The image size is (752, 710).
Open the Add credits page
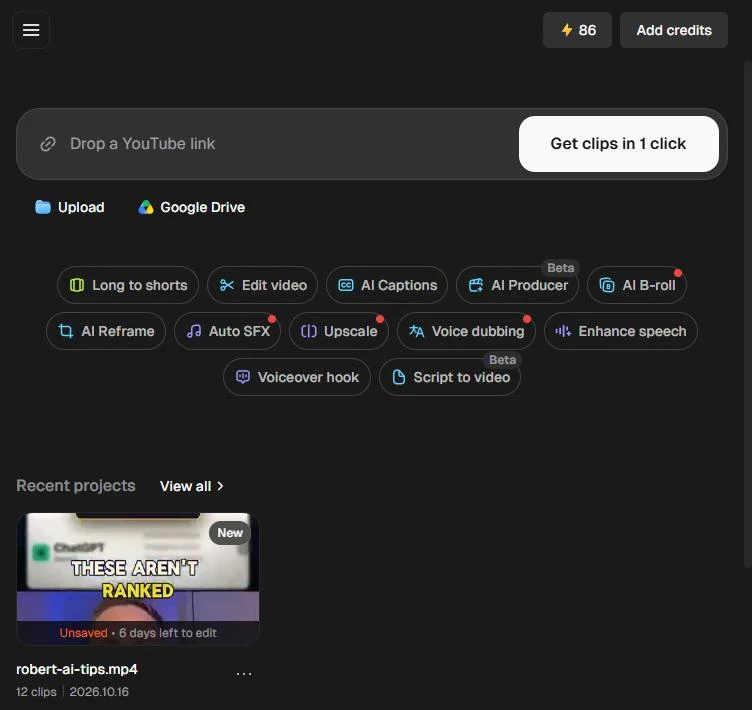(x=674, y=30)
